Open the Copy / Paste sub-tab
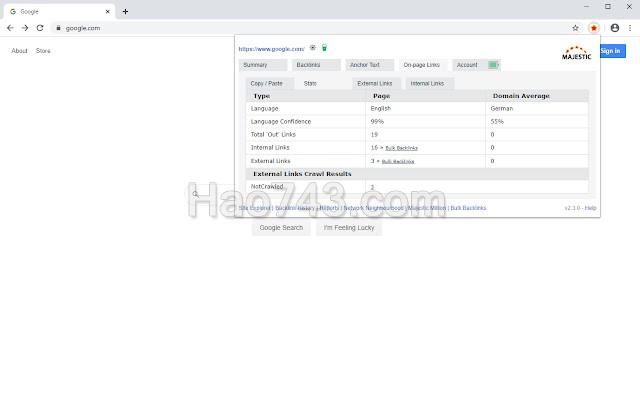 click(270, 83)
